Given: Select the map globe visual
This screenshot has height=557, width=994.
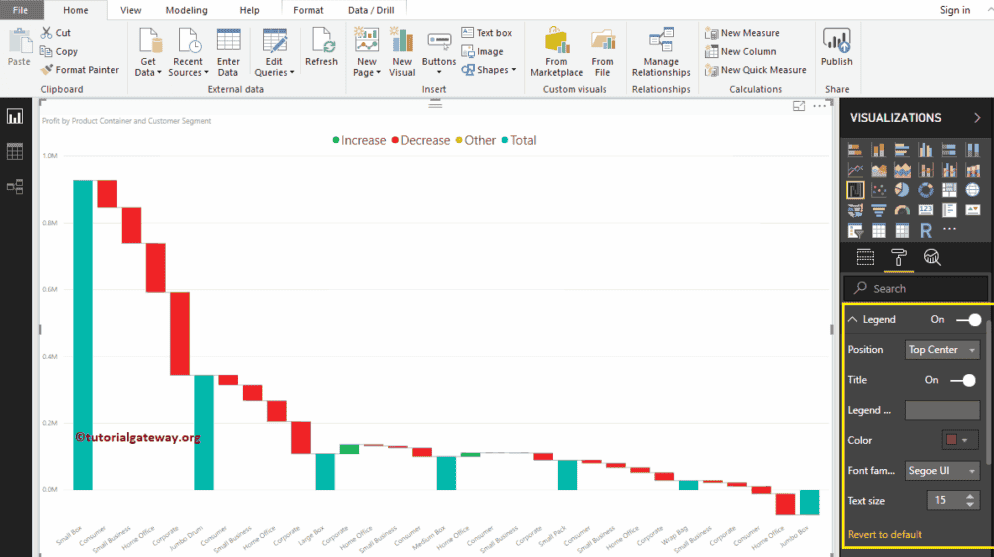Looking at the screenshot, I should (x=972, y=189).
